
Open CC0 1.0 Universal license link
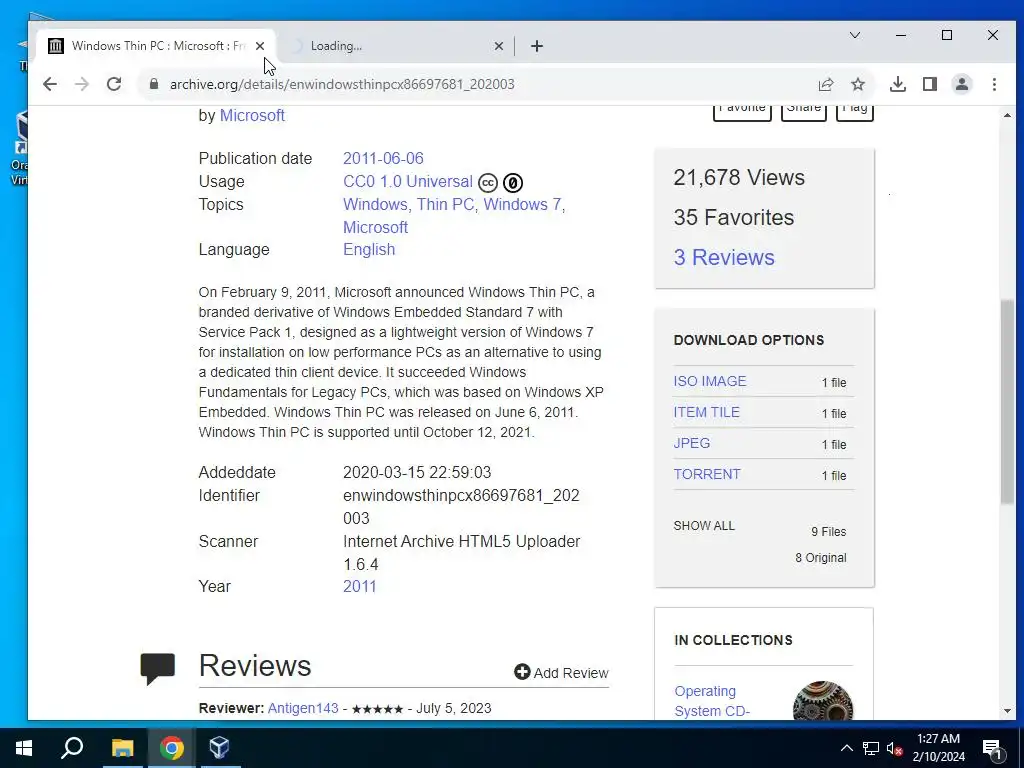[x=408, y=182]
